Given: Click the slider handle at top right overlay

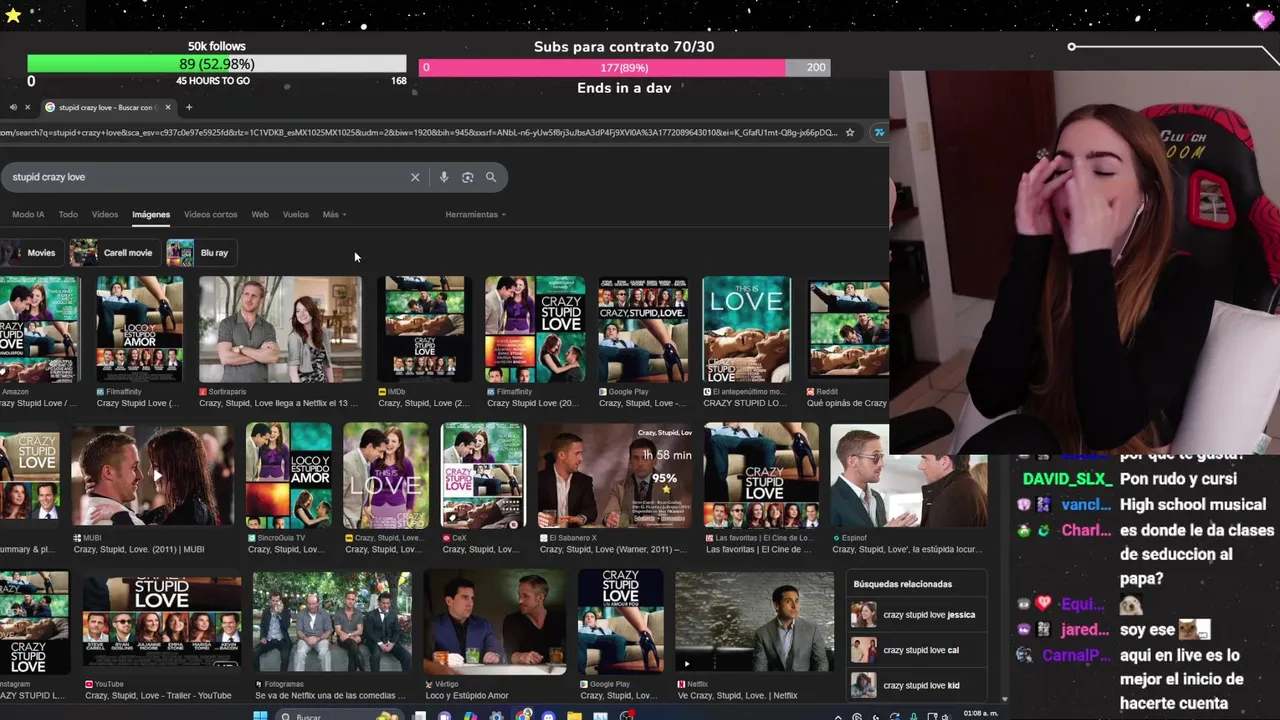Looking at the screenshot, I should (1072, 47).
